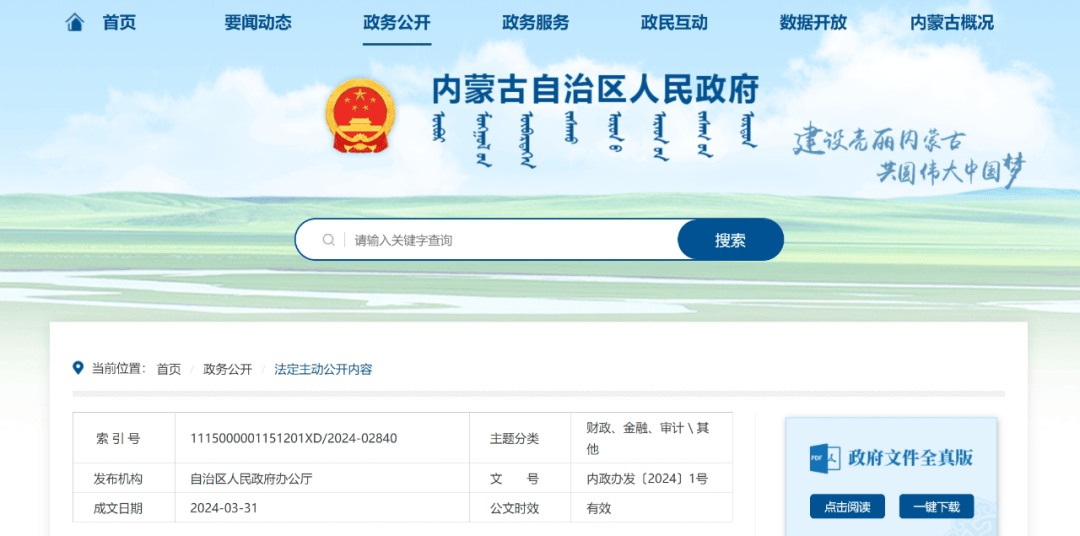Screen dimensions: 1080x536
Task: Click the 一键下载 button
Action: coord(936,506)
